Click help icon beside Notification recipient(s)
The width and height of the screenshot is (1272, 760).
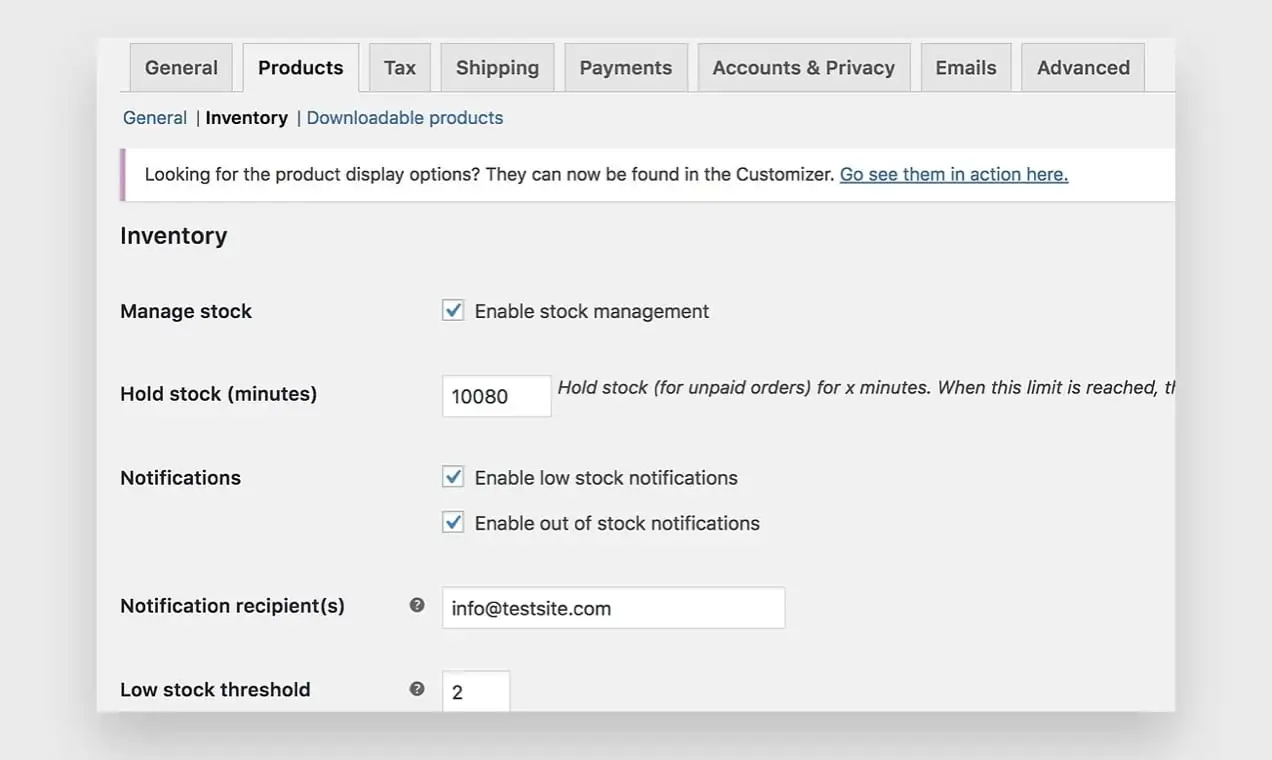click(417, 605)
